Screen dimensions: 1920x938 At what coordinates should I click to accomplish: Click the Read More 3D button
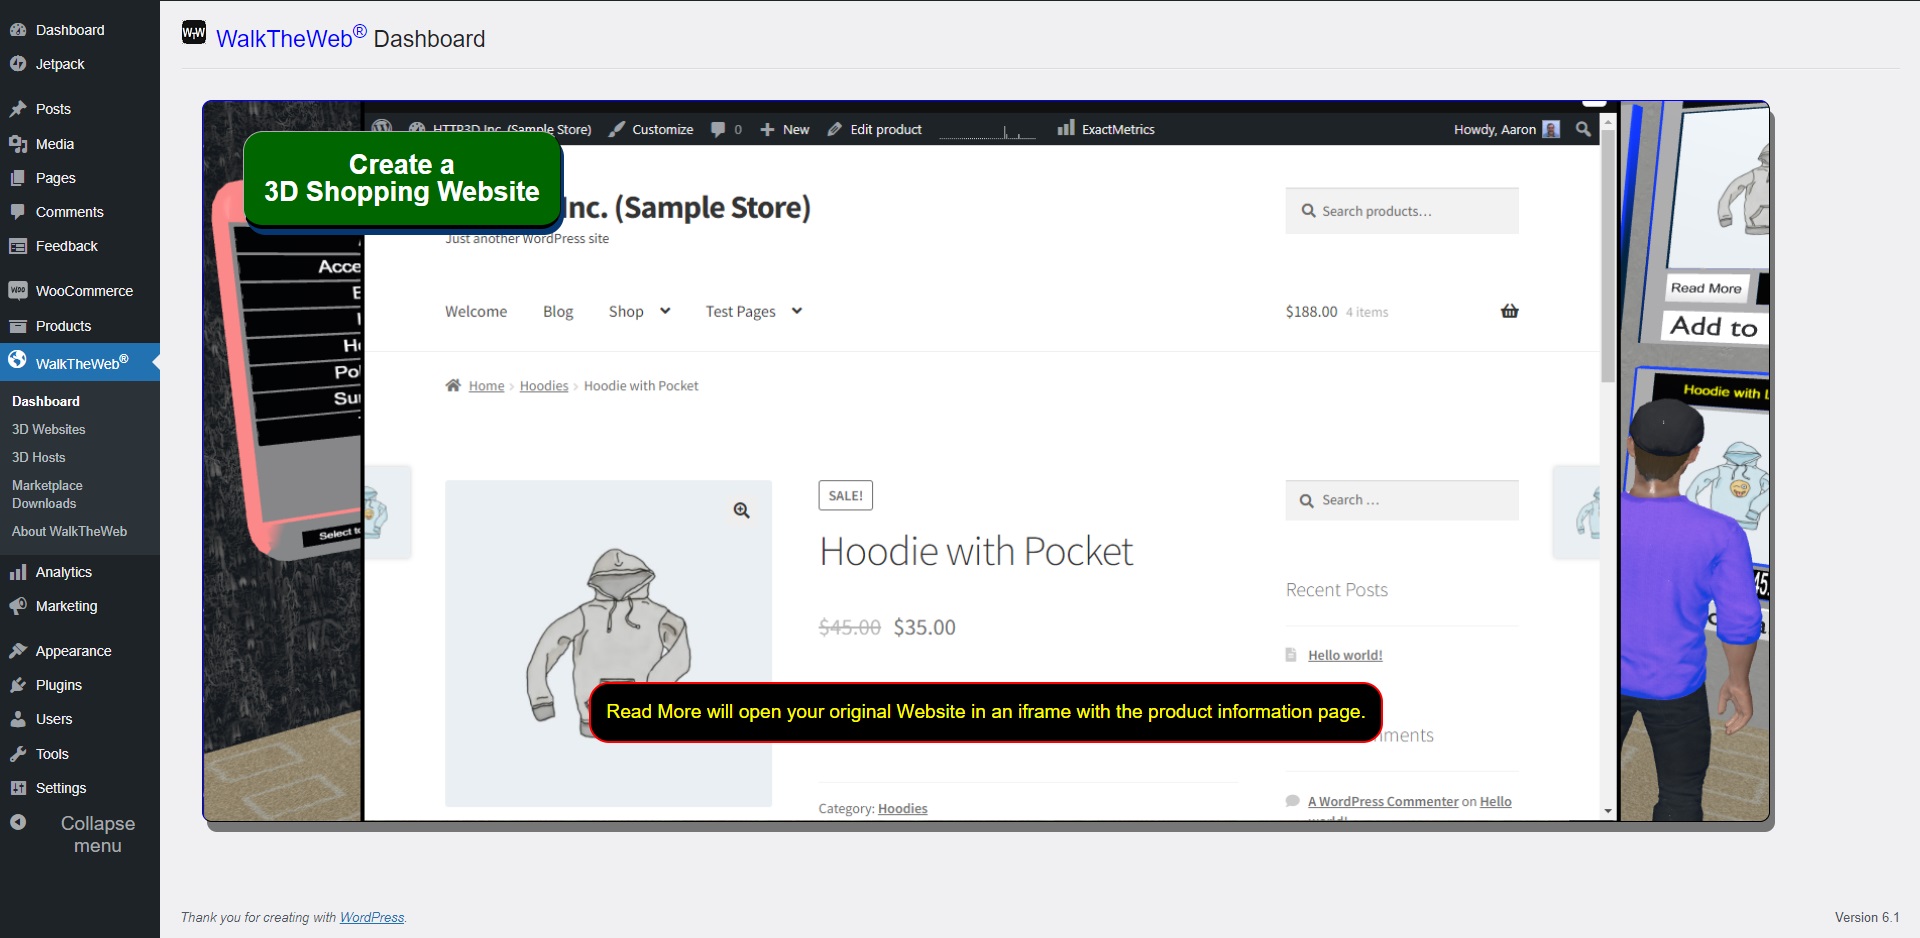pyautogui.click(x=1706, y=288)
